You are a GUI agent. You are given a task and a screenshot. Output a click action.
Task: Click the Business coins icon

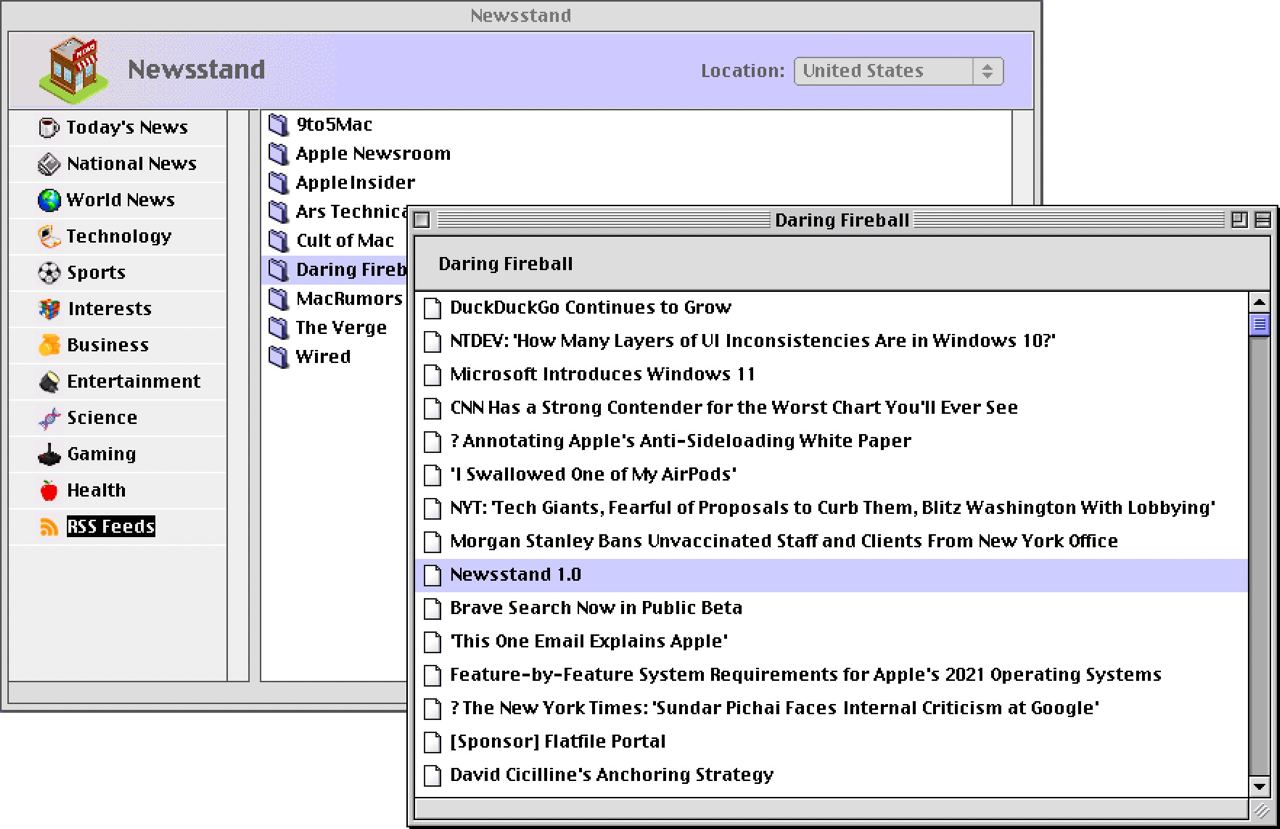click(49, 345)
